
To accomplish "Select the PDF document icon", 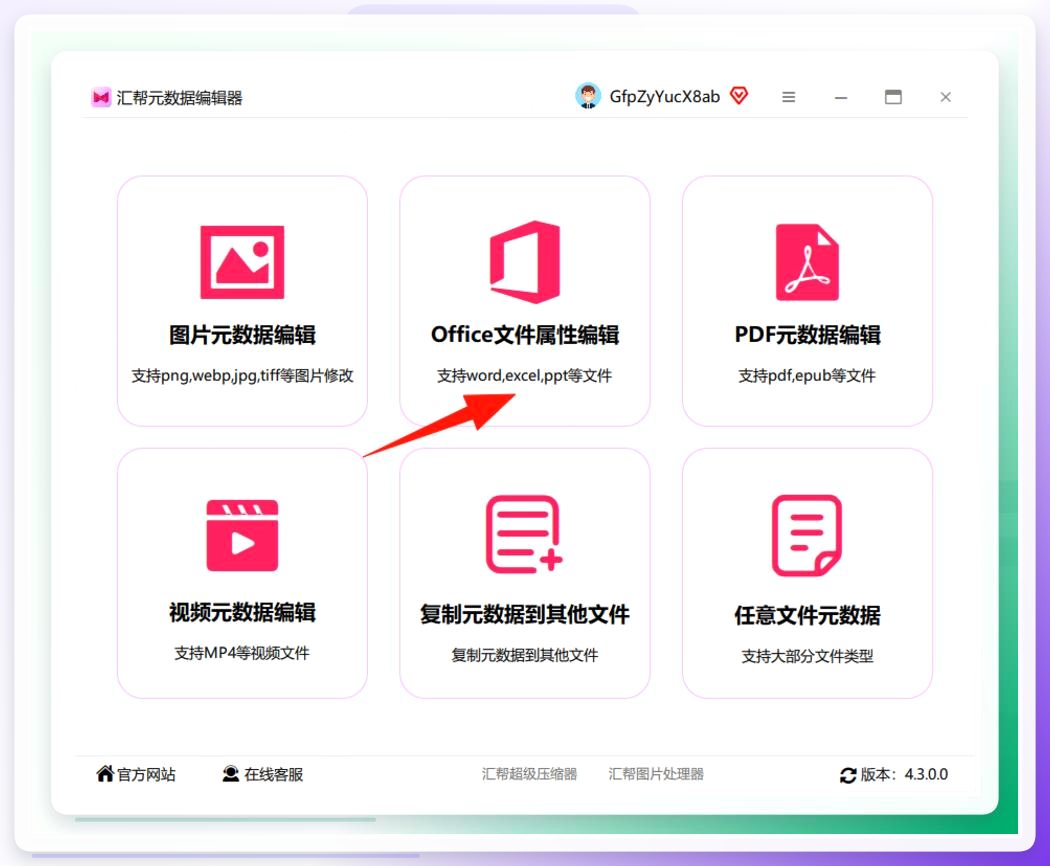I will [x=807, y=262].
